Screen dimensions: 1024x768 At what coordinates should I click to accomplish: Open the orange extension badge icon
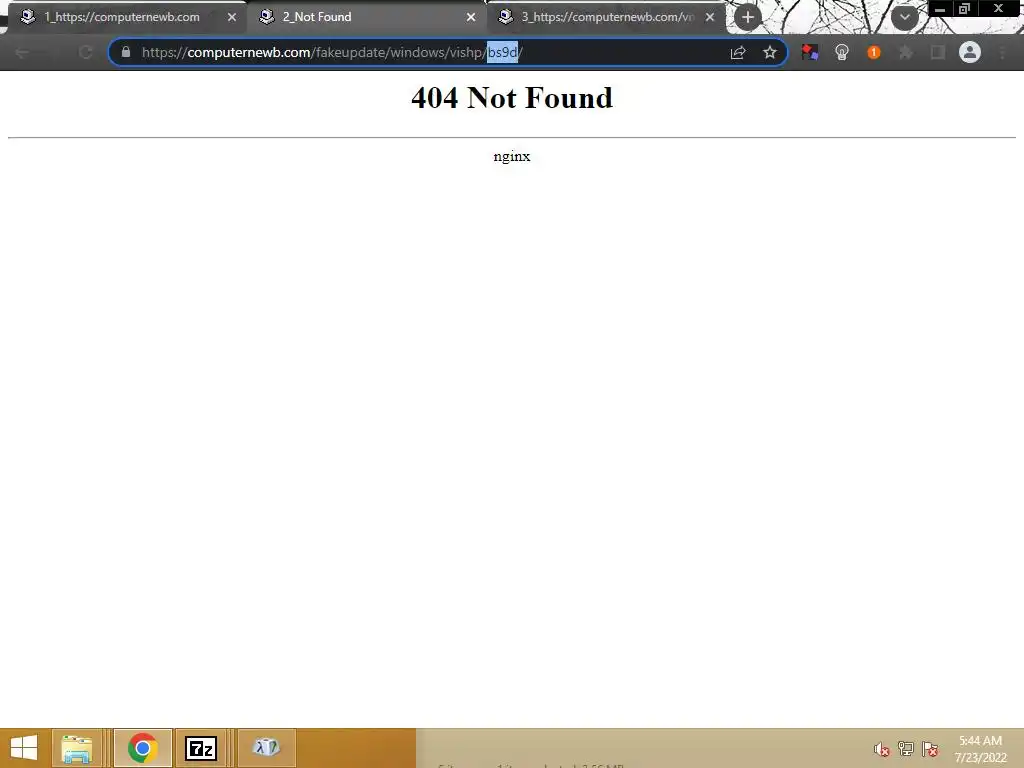[874, 53]
